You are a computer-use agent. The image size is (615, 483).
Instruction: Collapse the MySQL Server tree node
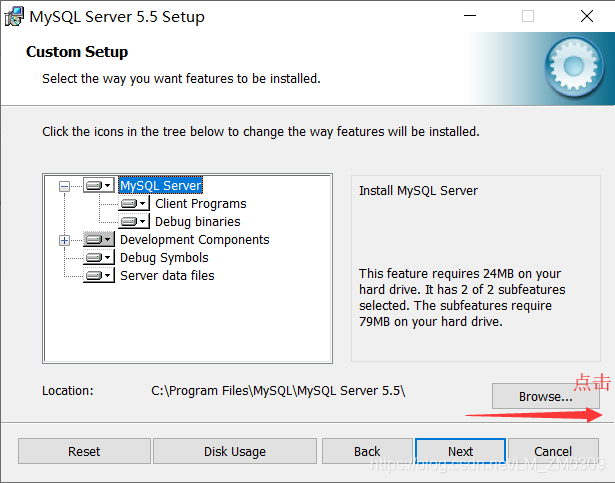(65, 186)
